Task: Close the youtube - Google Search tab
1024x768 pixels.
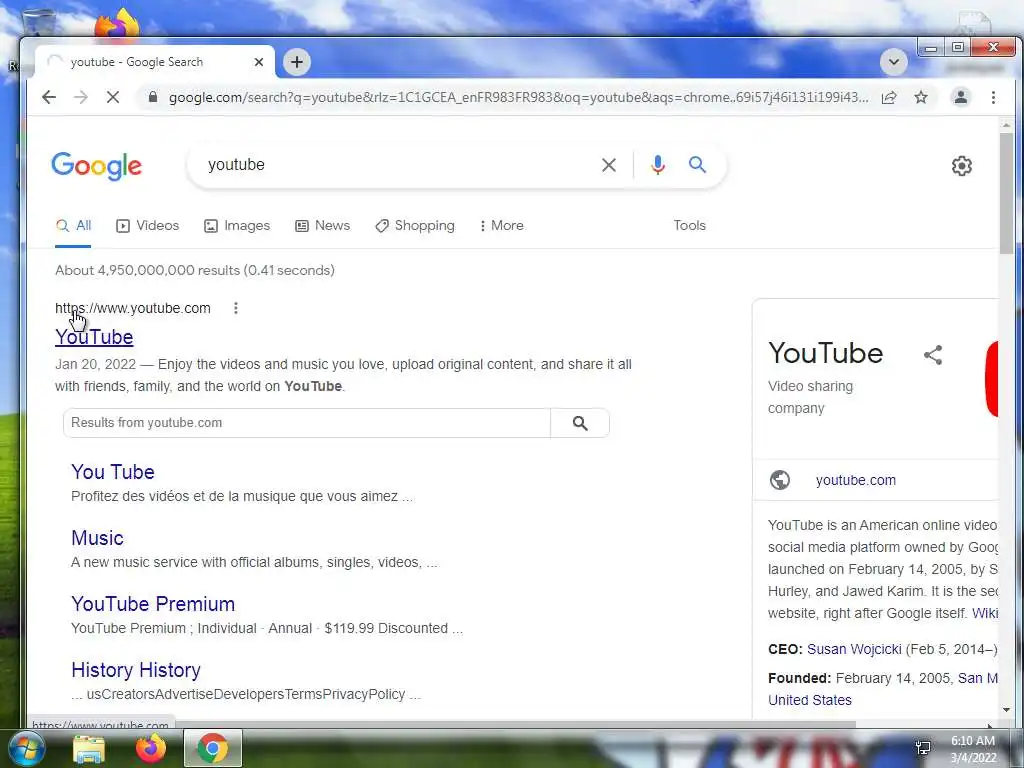Action: [259, 62]
